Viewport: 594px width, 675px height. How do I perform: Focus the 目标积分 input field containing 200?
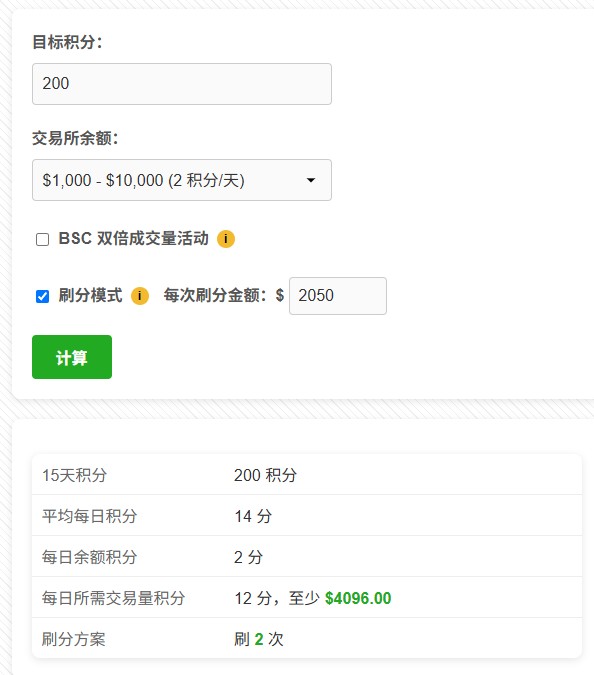[182, 84]
